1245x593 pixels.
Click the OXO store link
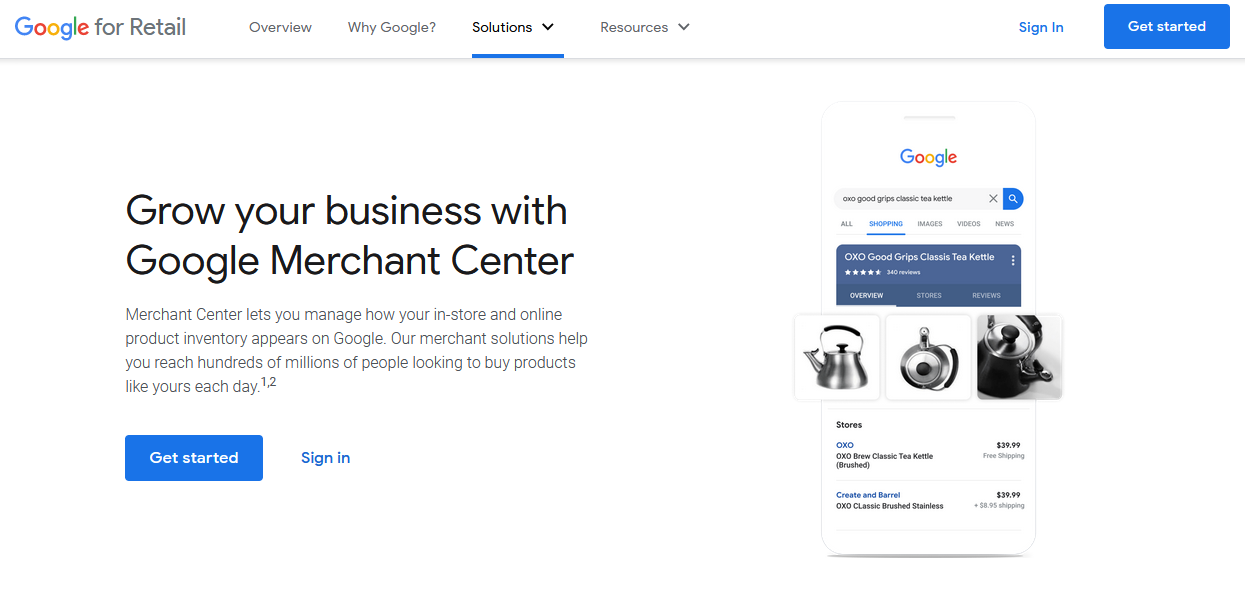pyautogui.click(x=845, y=445)
